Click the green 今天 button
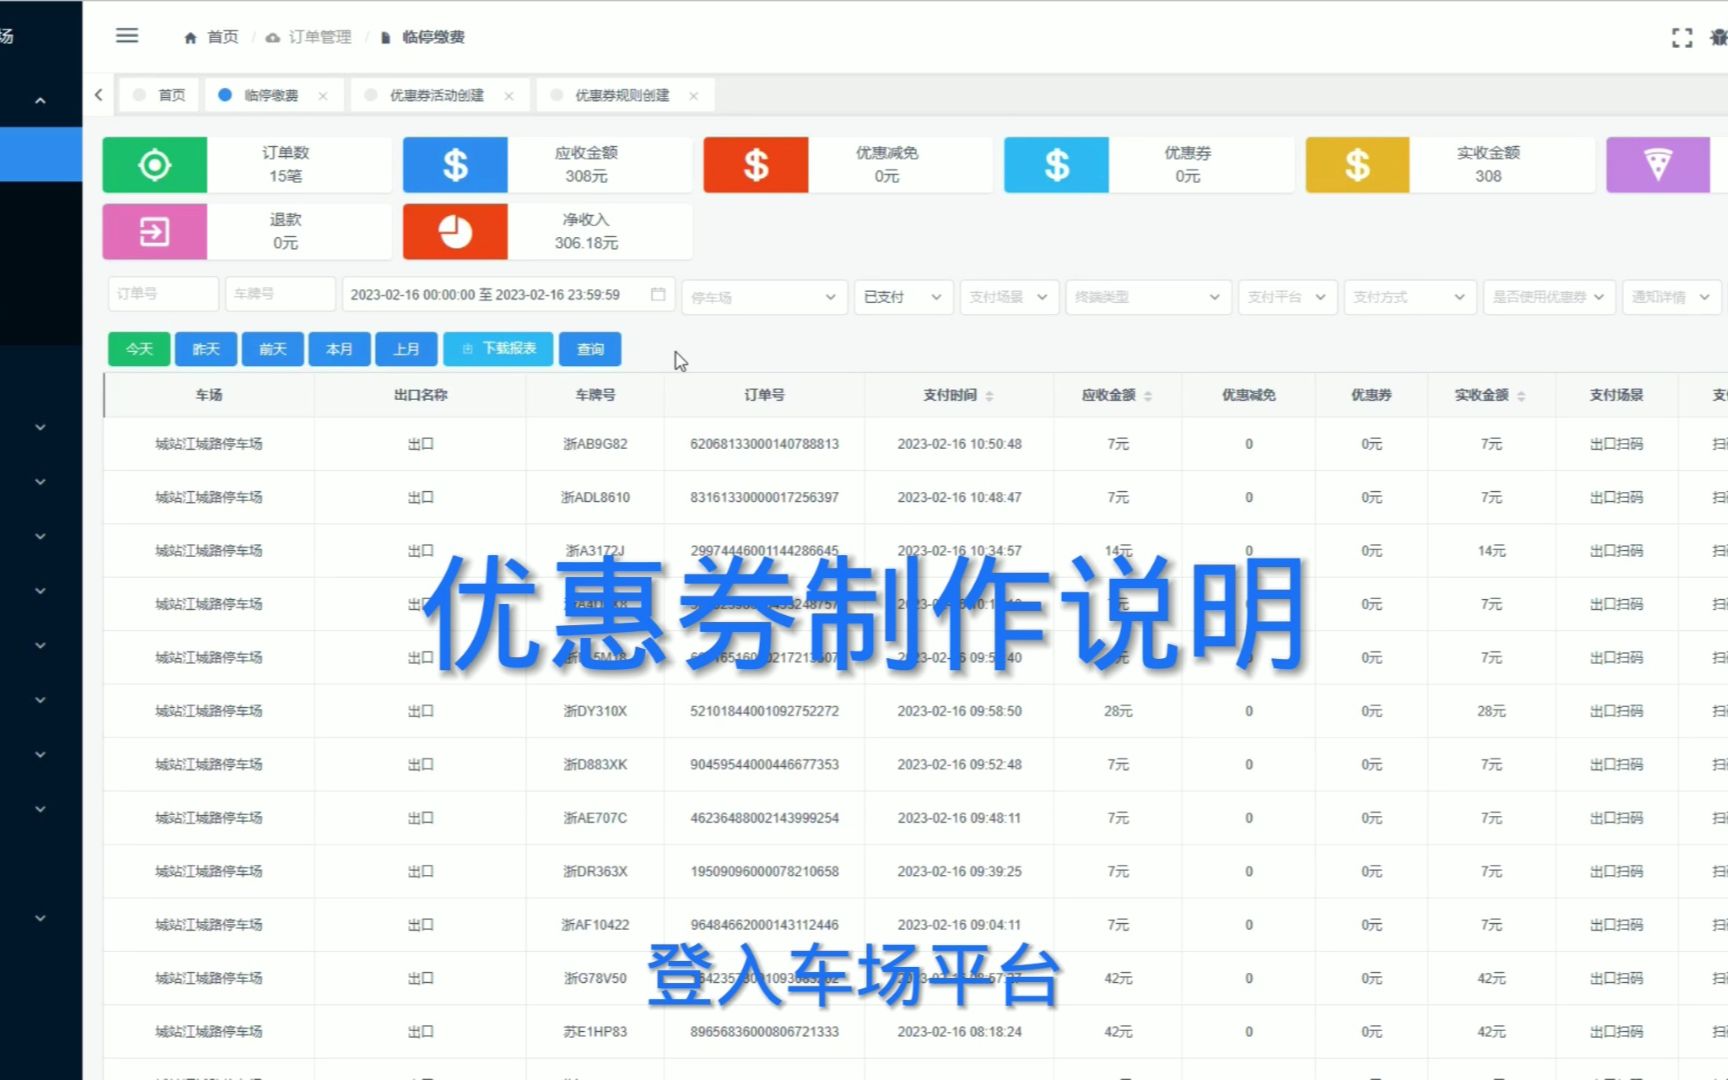 tap(139, 349)
